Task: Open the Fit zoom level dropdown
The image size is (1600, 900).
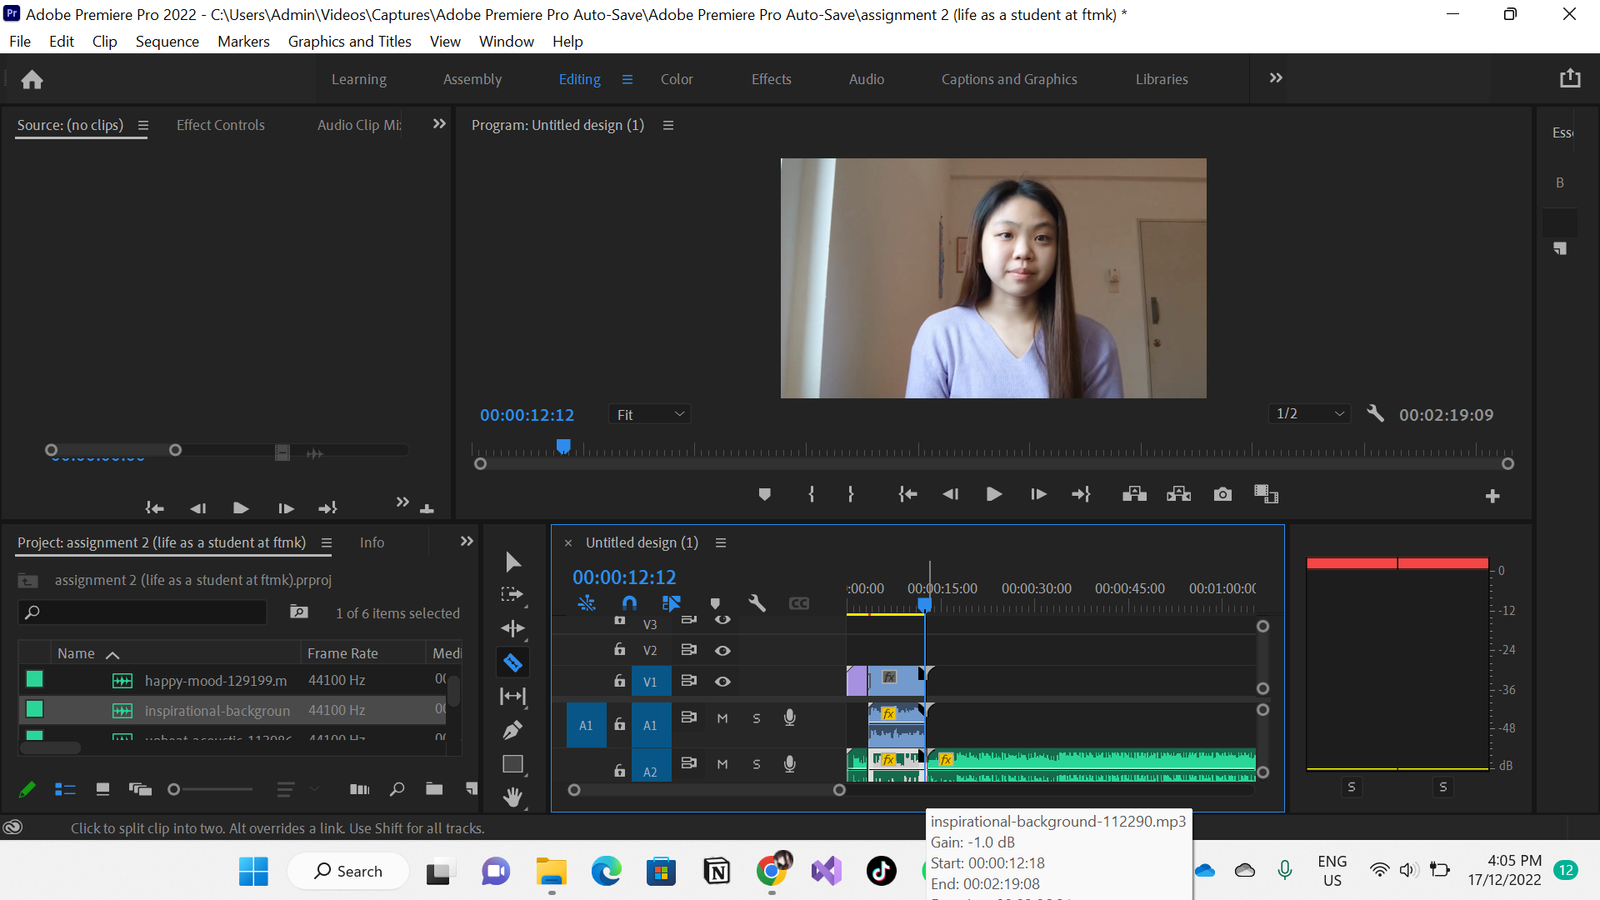Action: pyautogui.click(x=649, y=413)
